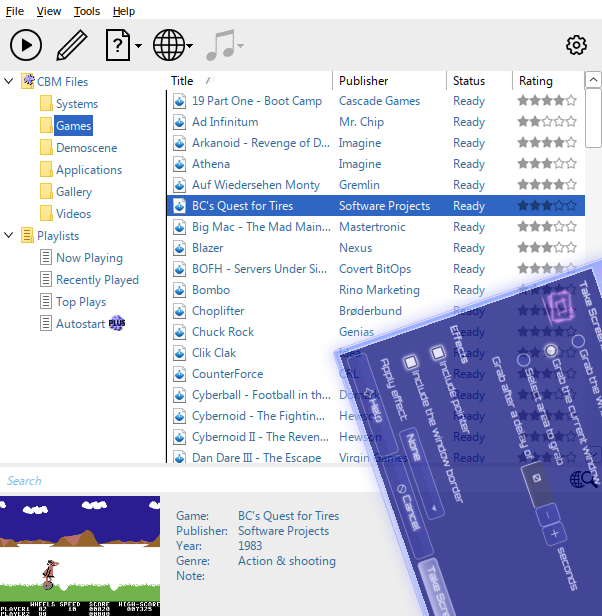The image size is (602, 616).
Task: Click the Now Playing playlist icon
Action: (46, 257)
